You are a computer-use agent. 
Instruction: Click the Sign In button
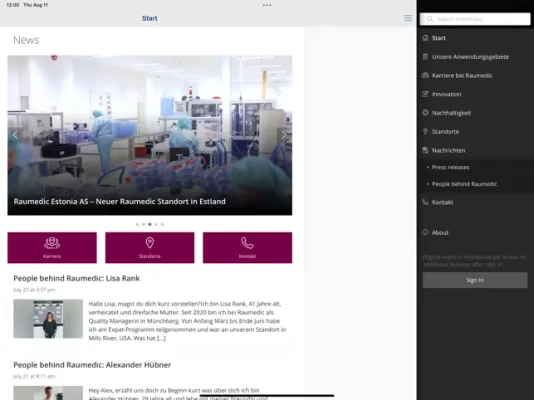[475, 280]
